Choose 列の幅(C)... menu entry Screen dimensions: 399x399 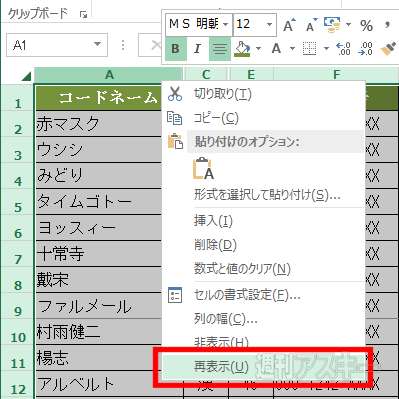[x=263, y=319]
